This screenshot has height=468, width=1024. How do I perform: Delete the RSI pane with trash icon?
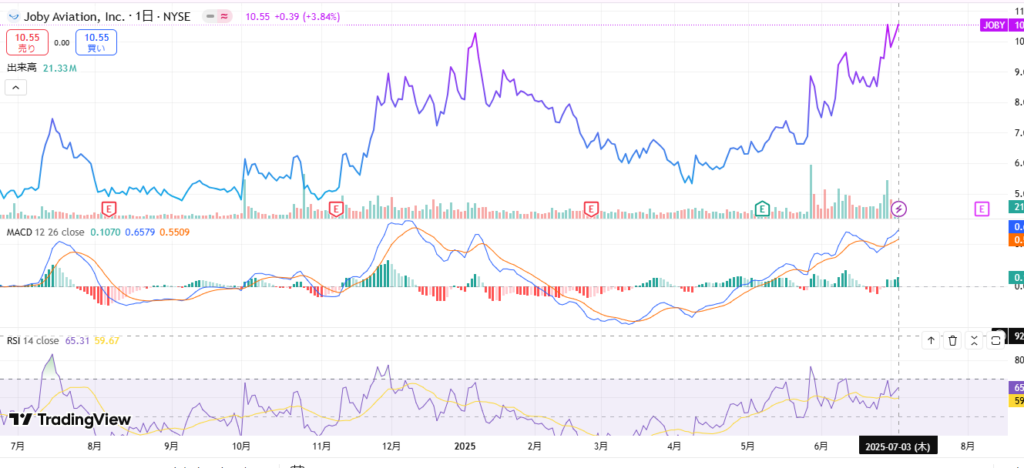(x=953, y=340)
